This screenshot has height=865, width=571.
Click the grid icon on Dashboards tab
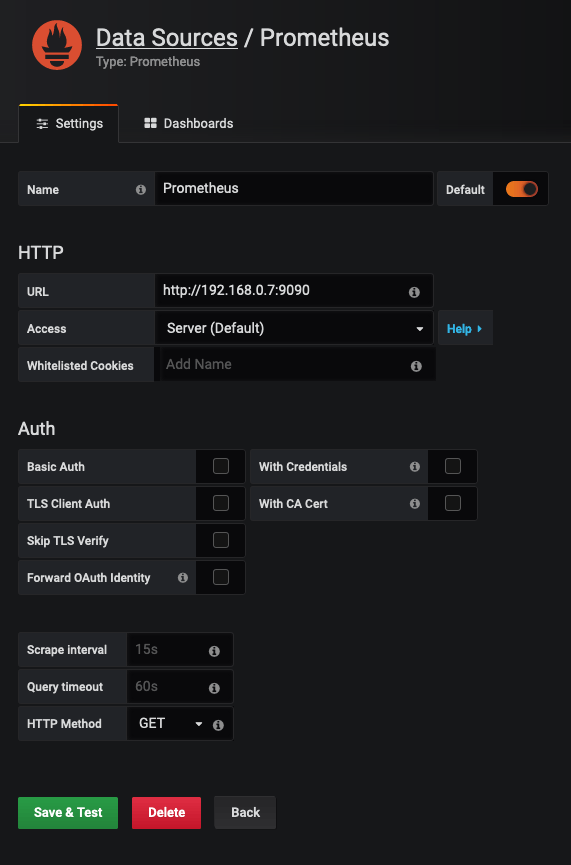coord(150,123)
